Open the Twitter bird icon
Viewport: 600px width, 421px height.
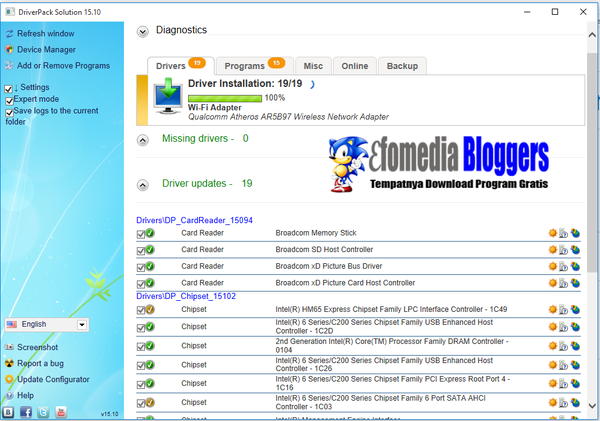(43, 412)
